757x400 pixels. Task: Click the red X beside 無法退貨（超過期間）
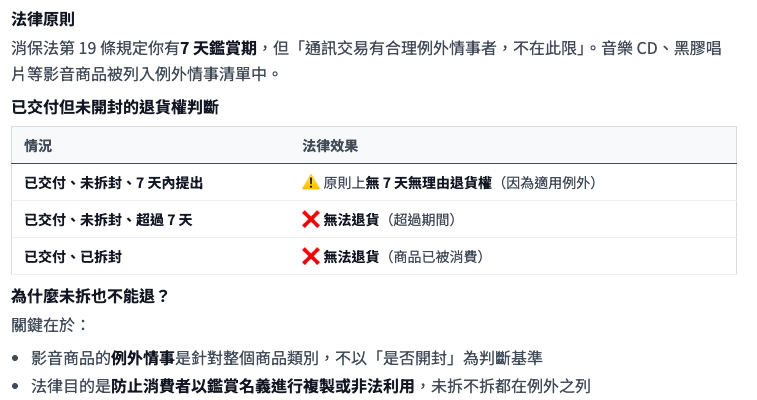pyautogui.click(x=310, y=220)
